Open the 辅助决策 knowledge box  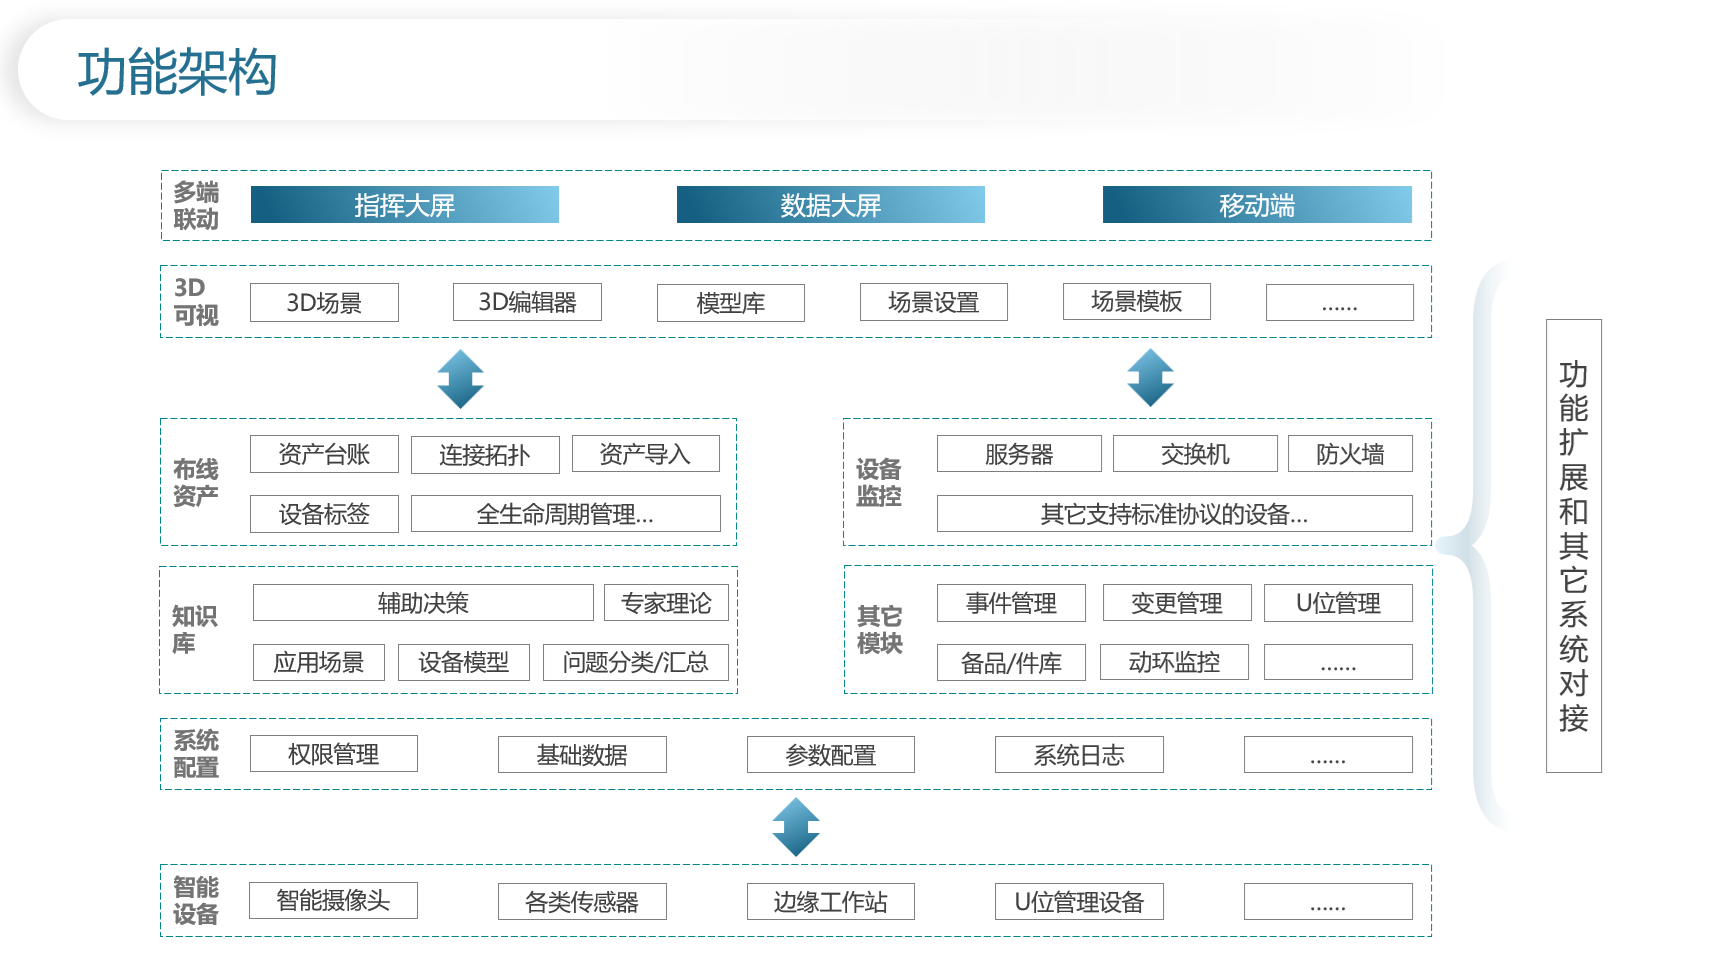tap(423, 603)
